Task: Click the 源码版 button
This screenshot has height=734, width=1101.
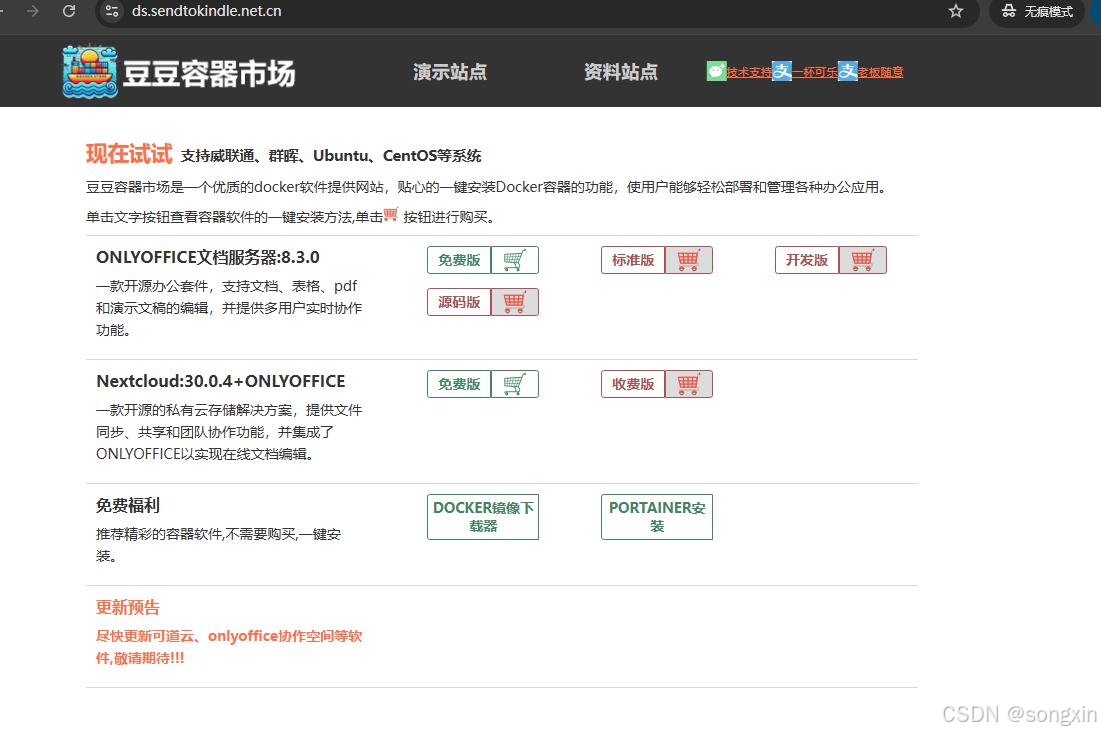Action: [459, 302]
